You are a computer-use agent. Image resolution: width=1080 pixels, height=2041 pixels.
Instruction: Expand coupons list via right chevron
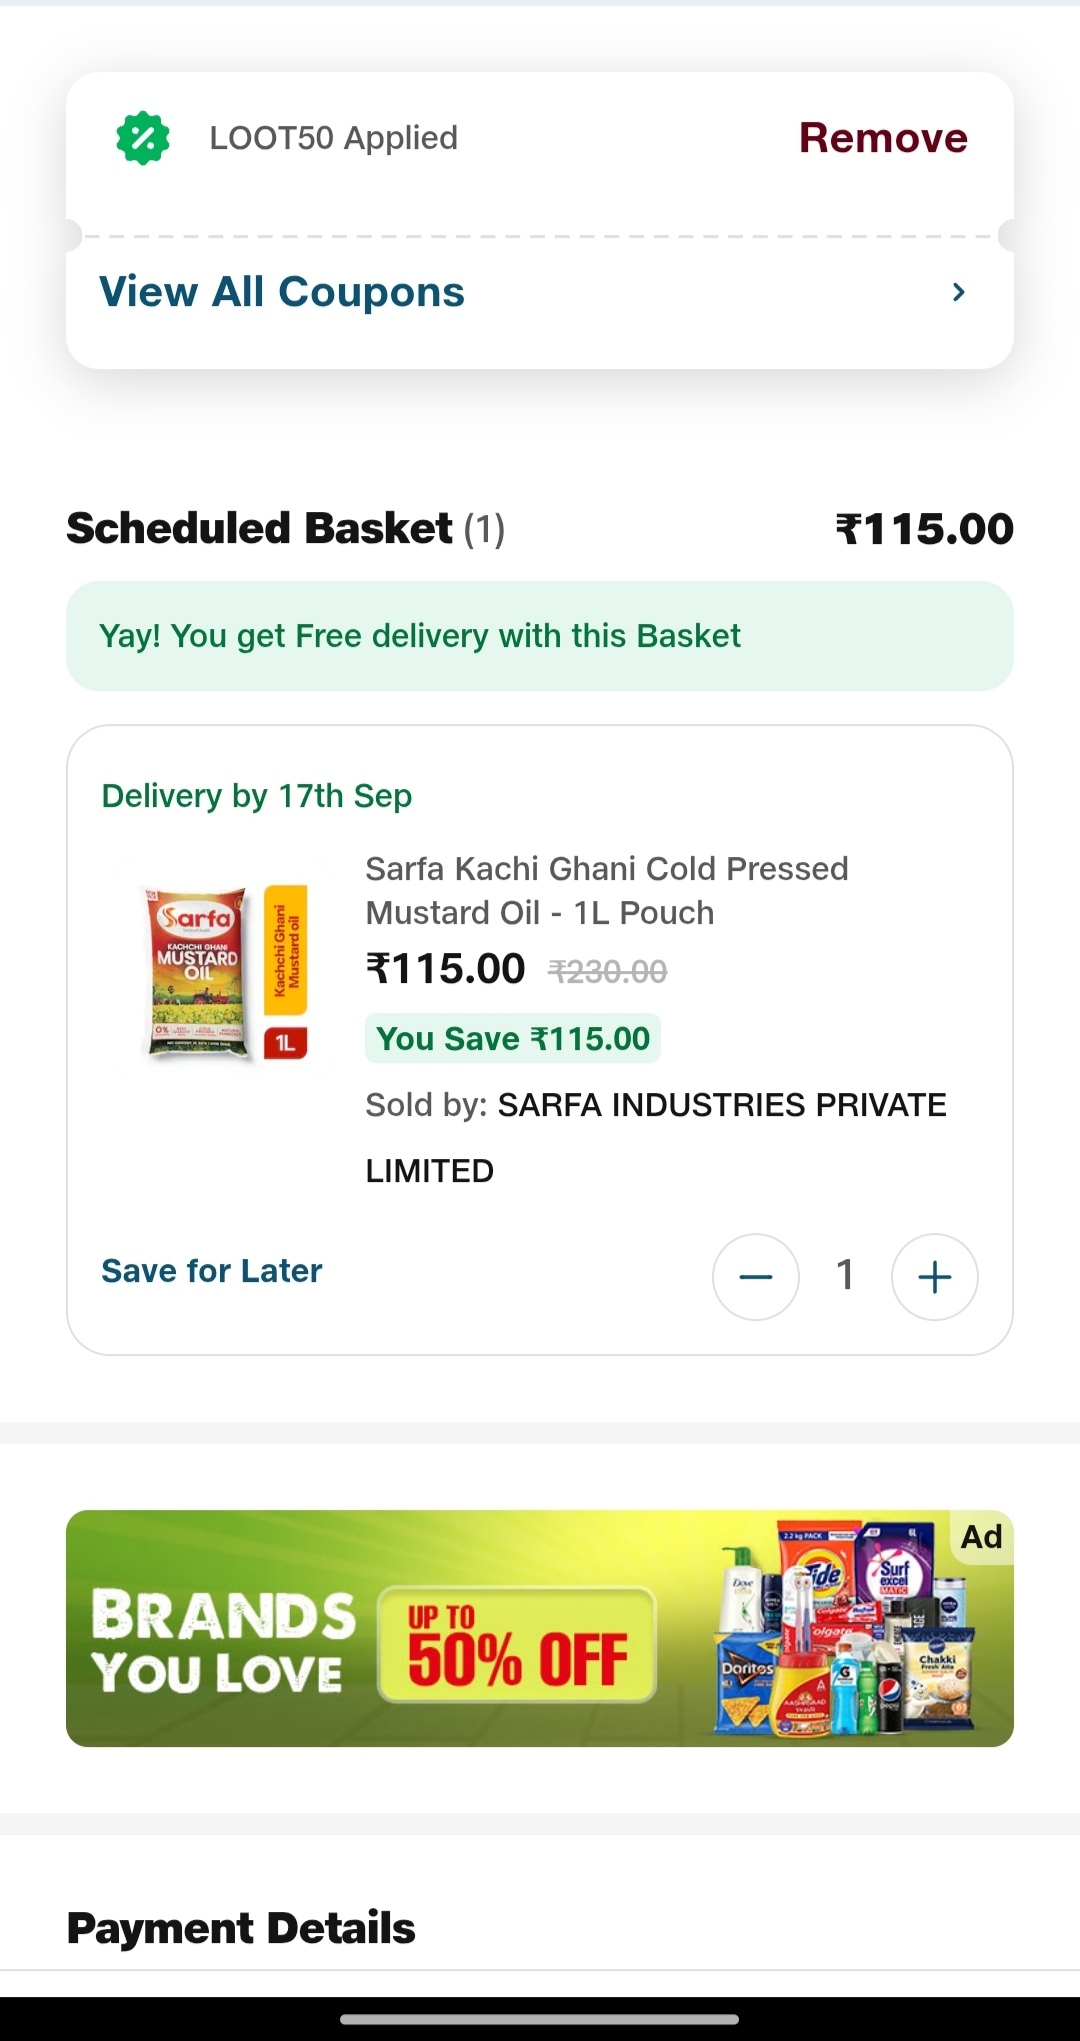point(958,292)
